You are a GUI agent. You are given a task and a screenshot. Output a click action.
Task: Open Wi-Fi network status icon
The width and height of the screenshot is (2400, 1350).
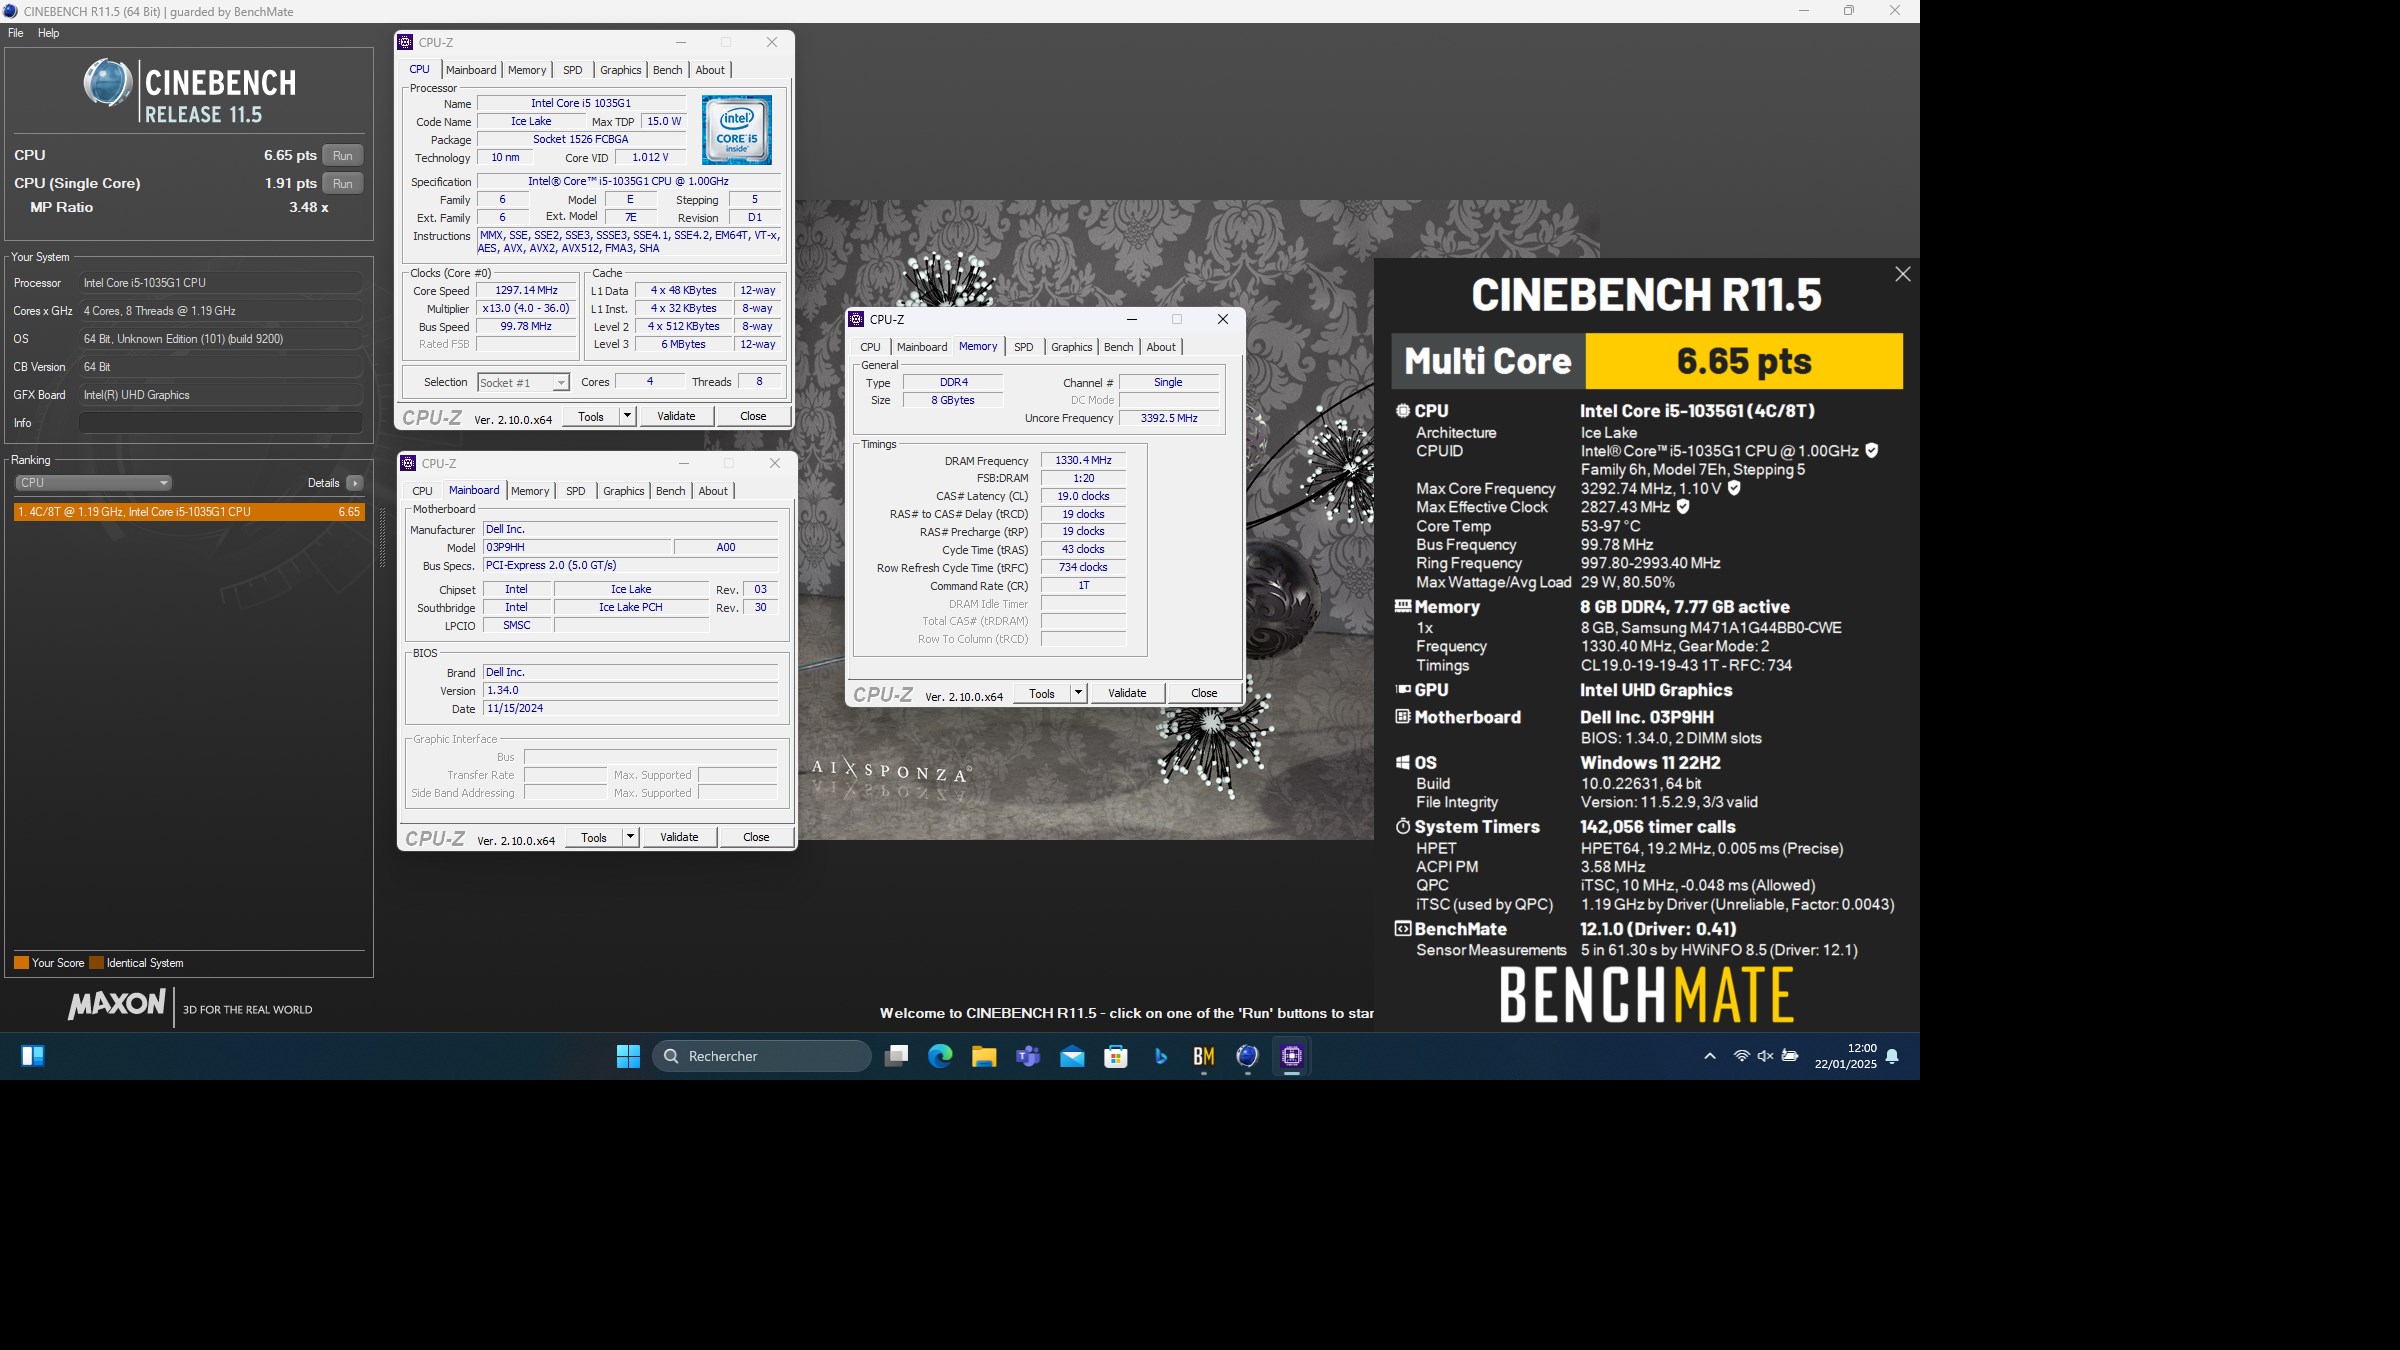(x=1741, y=1056)
